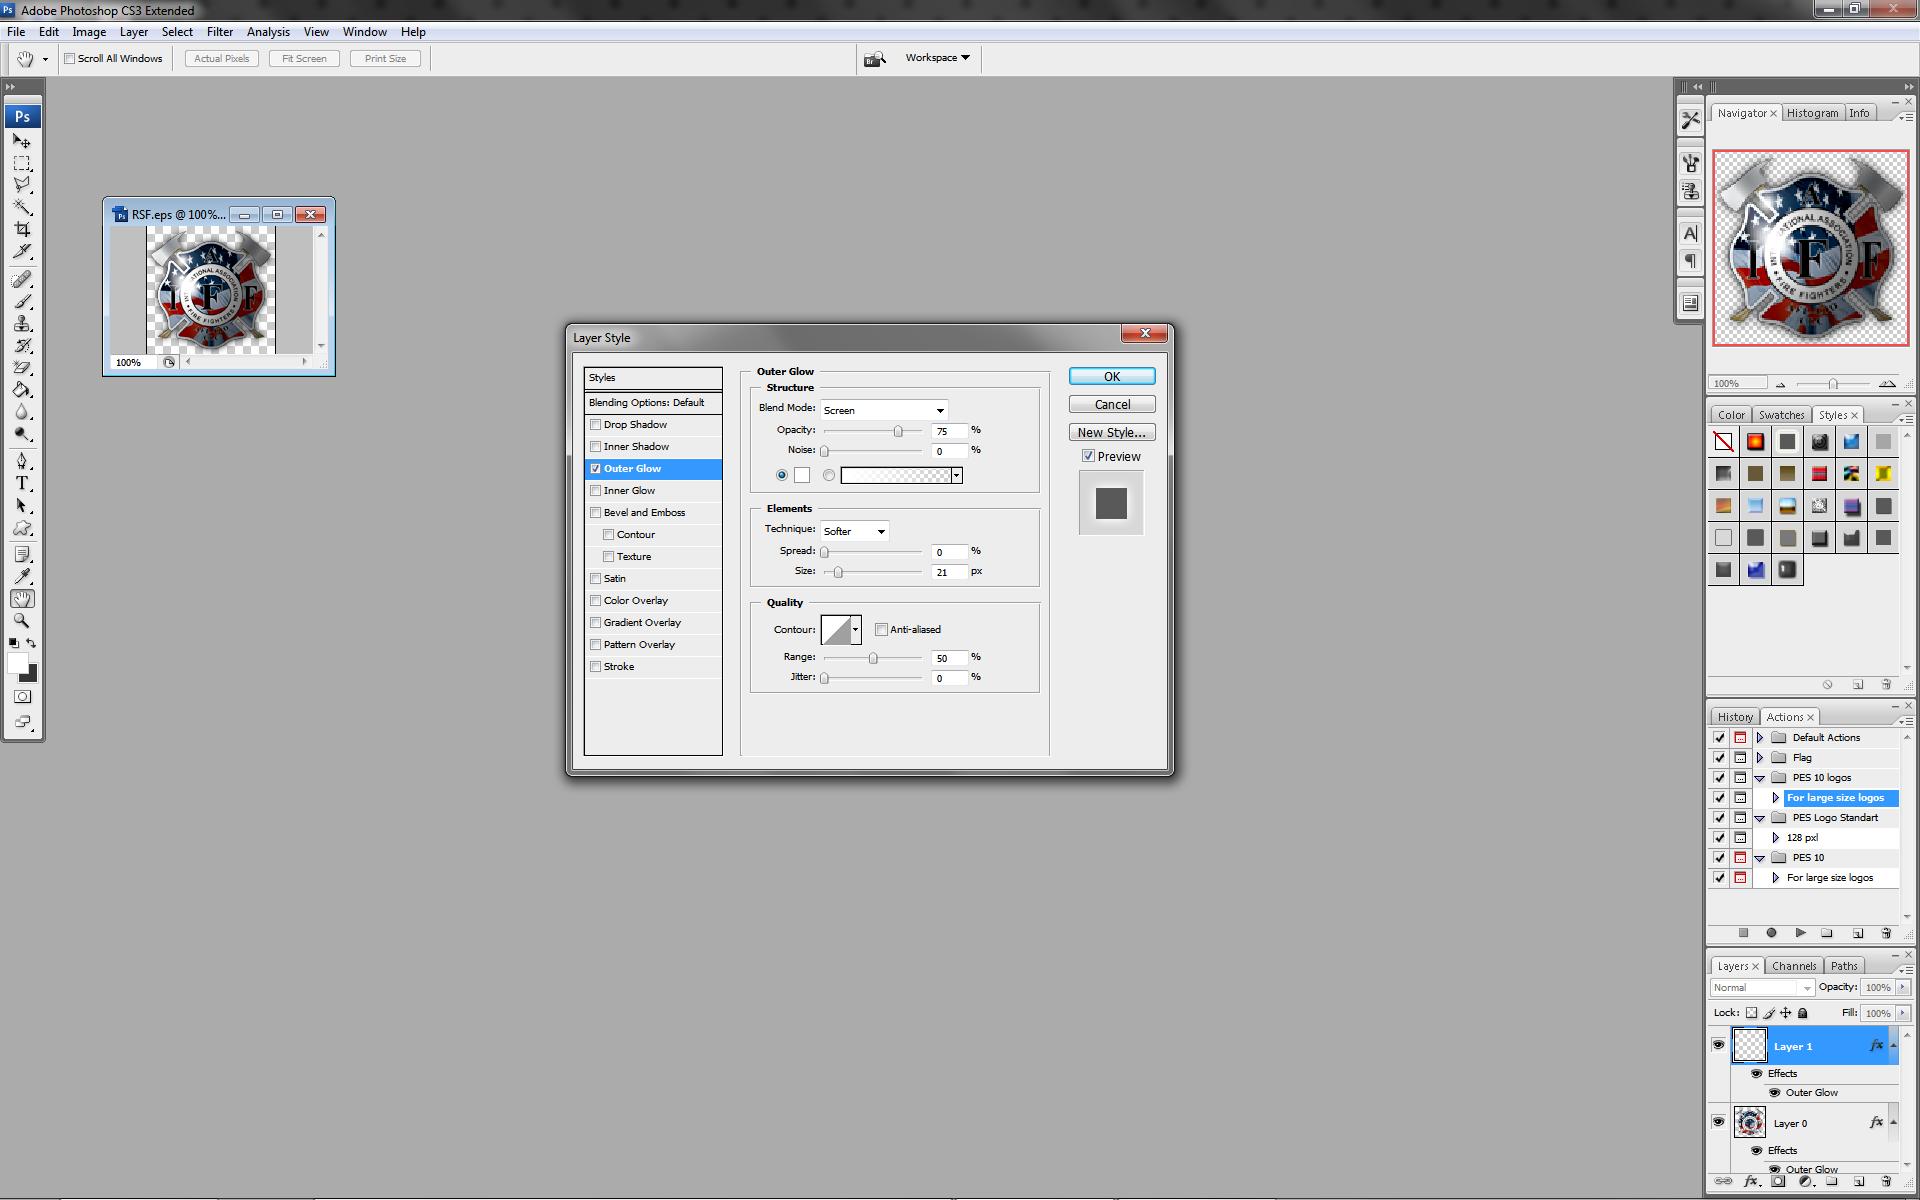
Task: Select the Eyedropper tool
Action: (x=22, y=576)
